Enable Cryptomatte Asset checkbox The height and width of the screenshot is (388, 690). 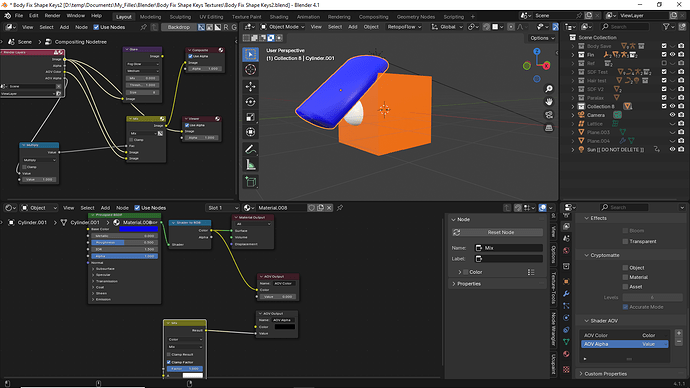pos(625,287)
